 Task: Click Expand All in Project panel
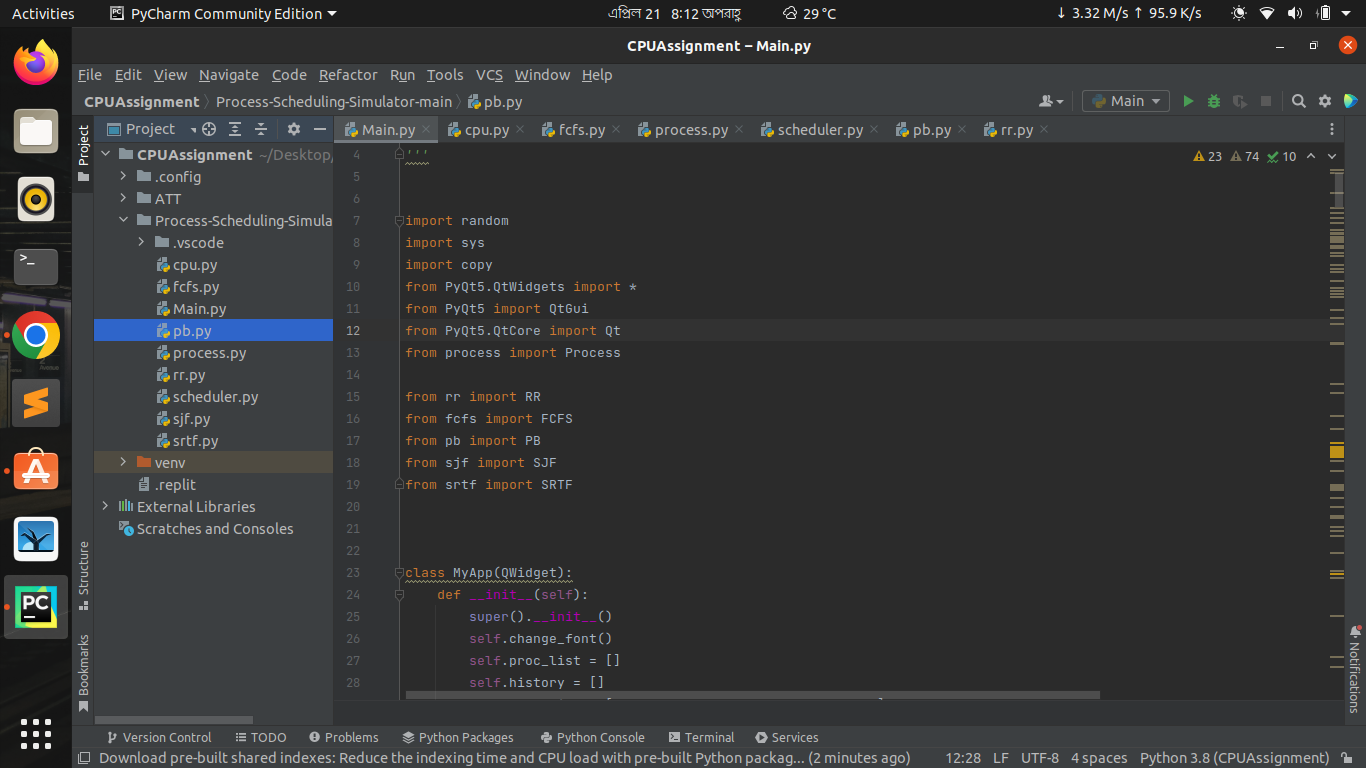(235, 129)
